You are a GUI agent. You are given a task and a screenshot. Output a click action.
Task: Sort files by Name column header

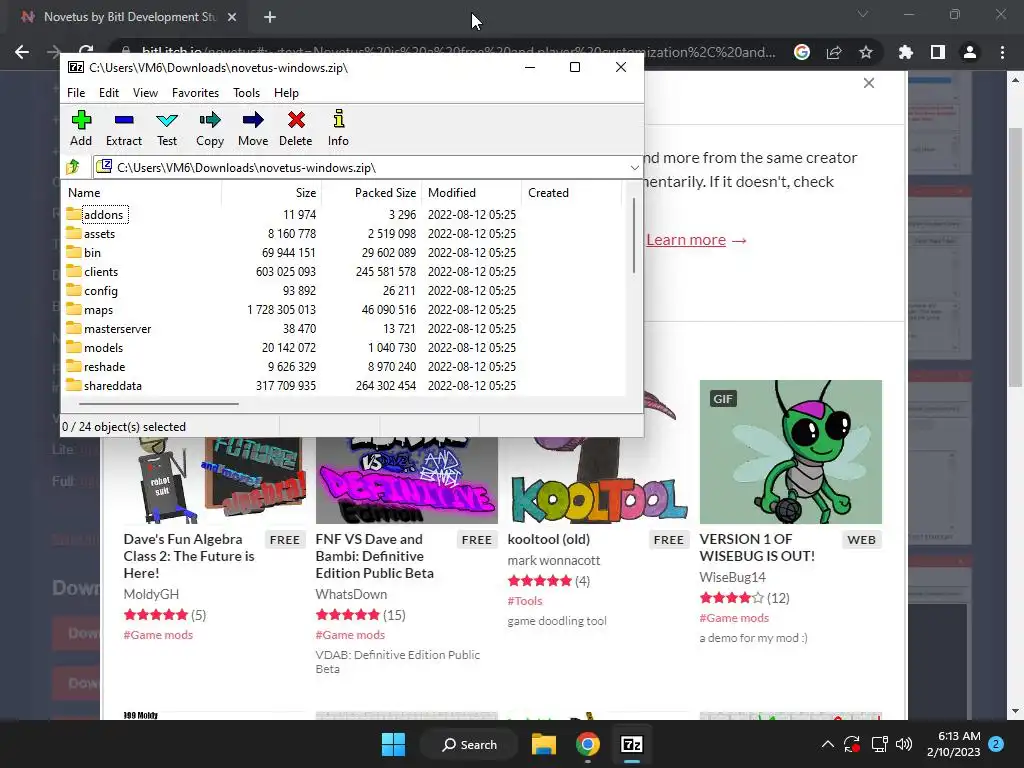(141, 193)
